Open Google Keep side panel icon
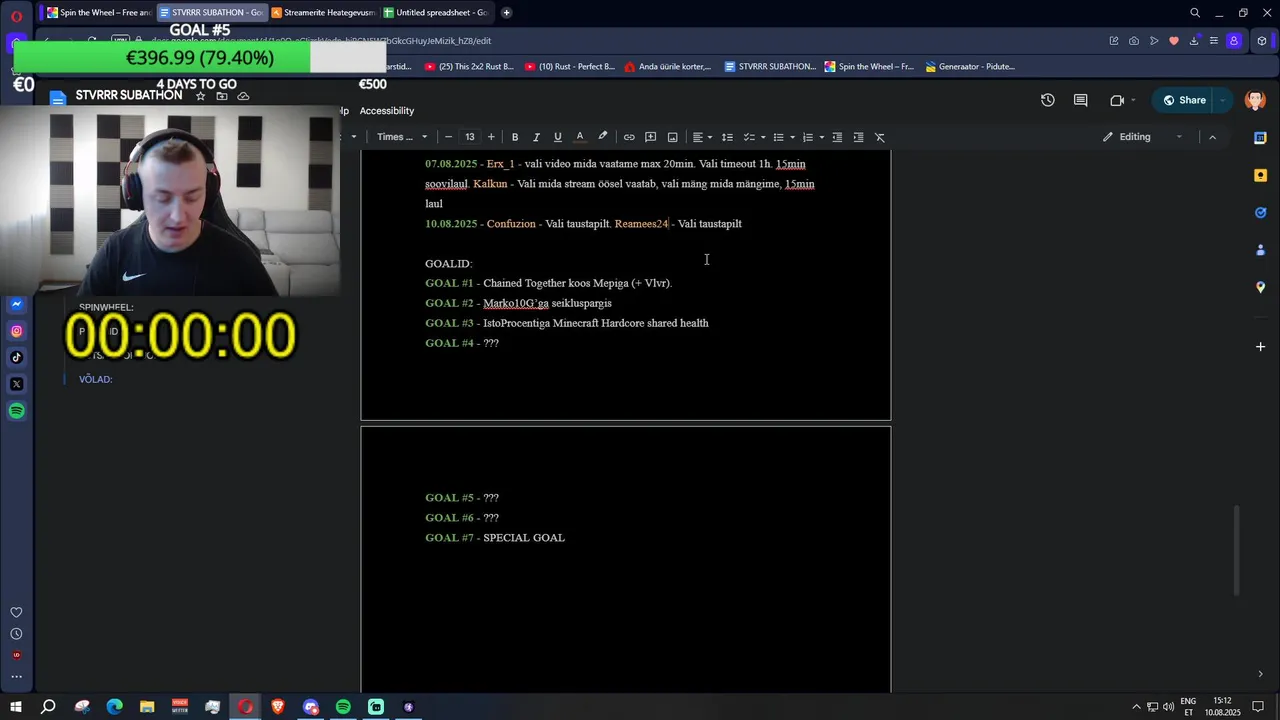 (1260, 175)
